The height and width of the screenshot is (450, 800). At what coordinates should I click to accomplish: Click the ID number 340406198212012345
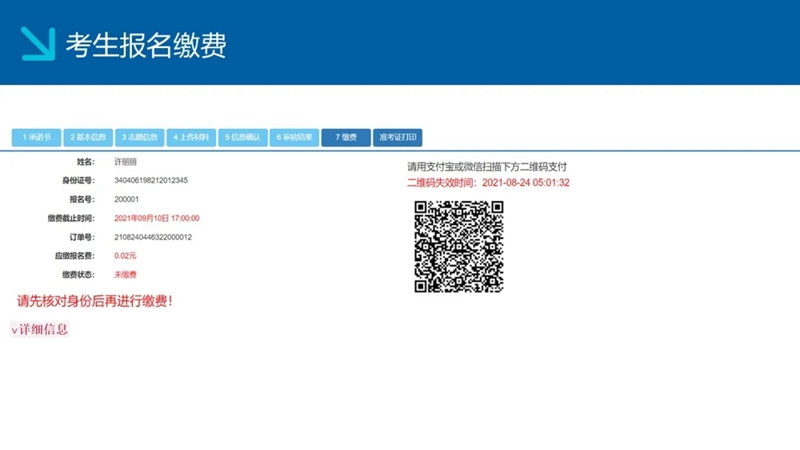point(151,181)
